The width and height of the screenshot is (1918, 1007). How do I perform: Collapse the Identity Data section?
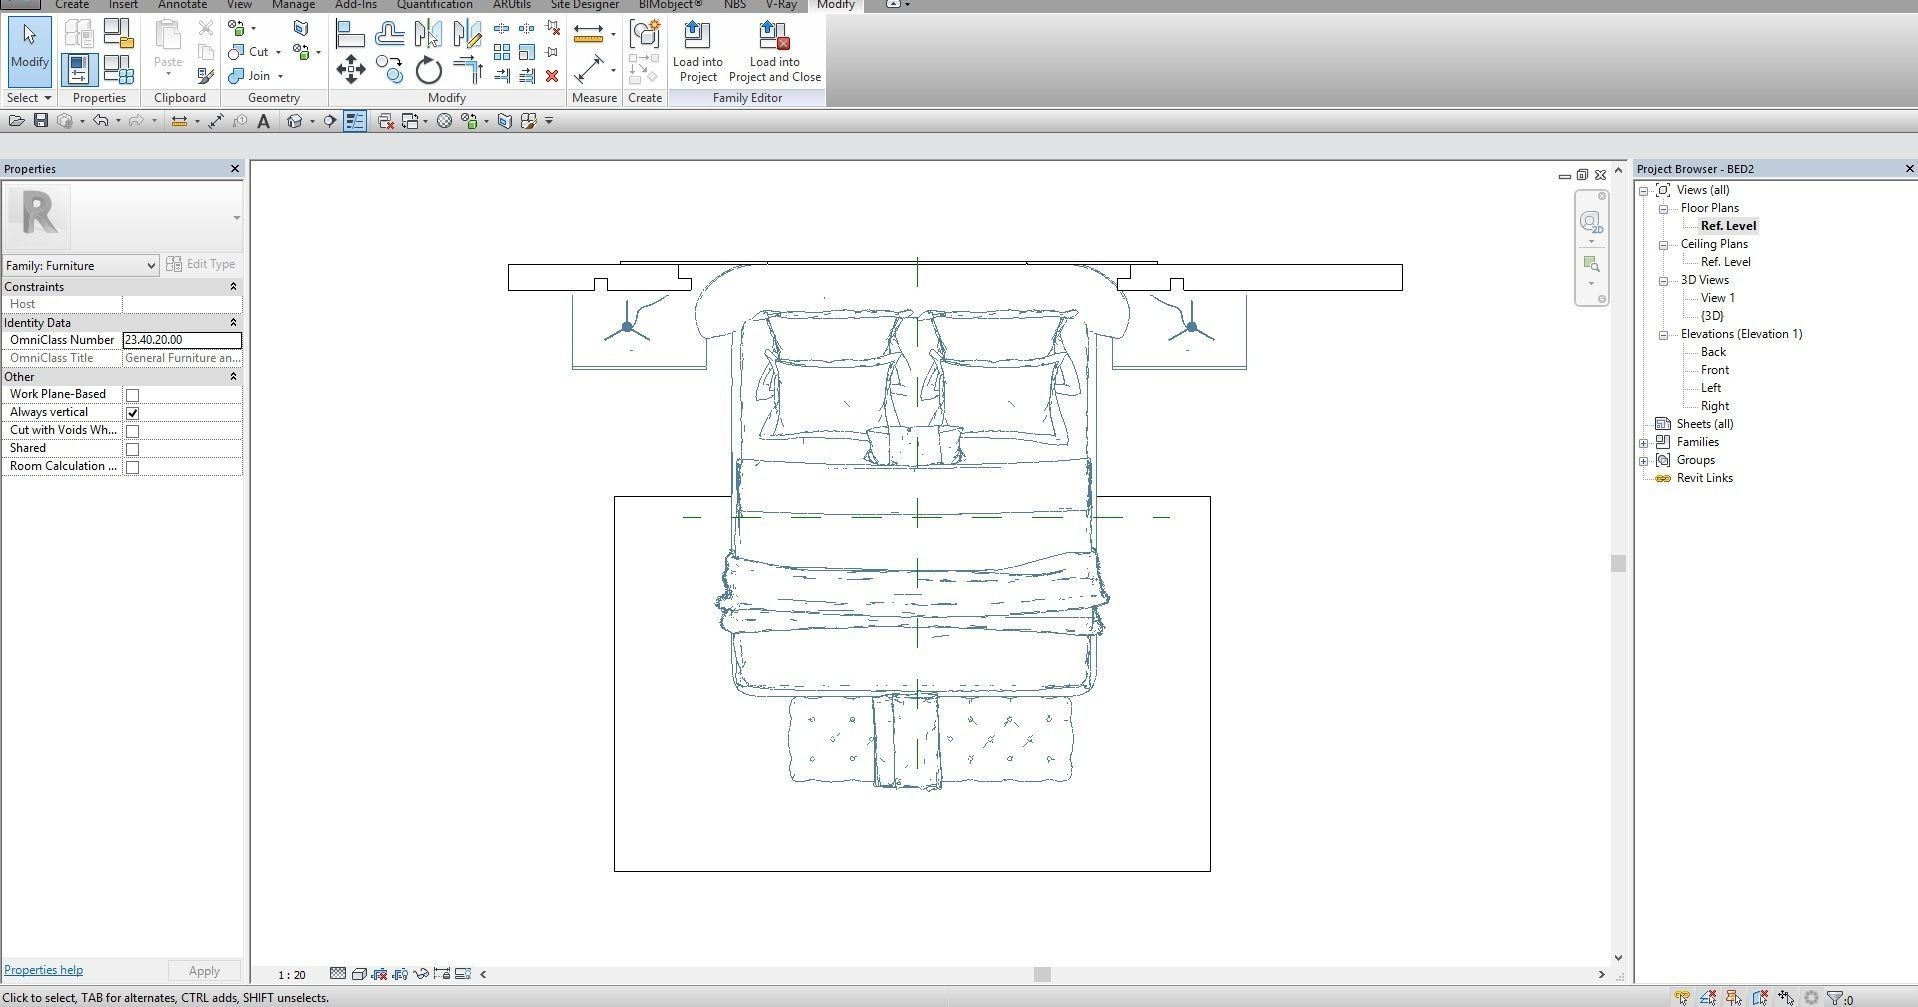click(x=233, y=323)
